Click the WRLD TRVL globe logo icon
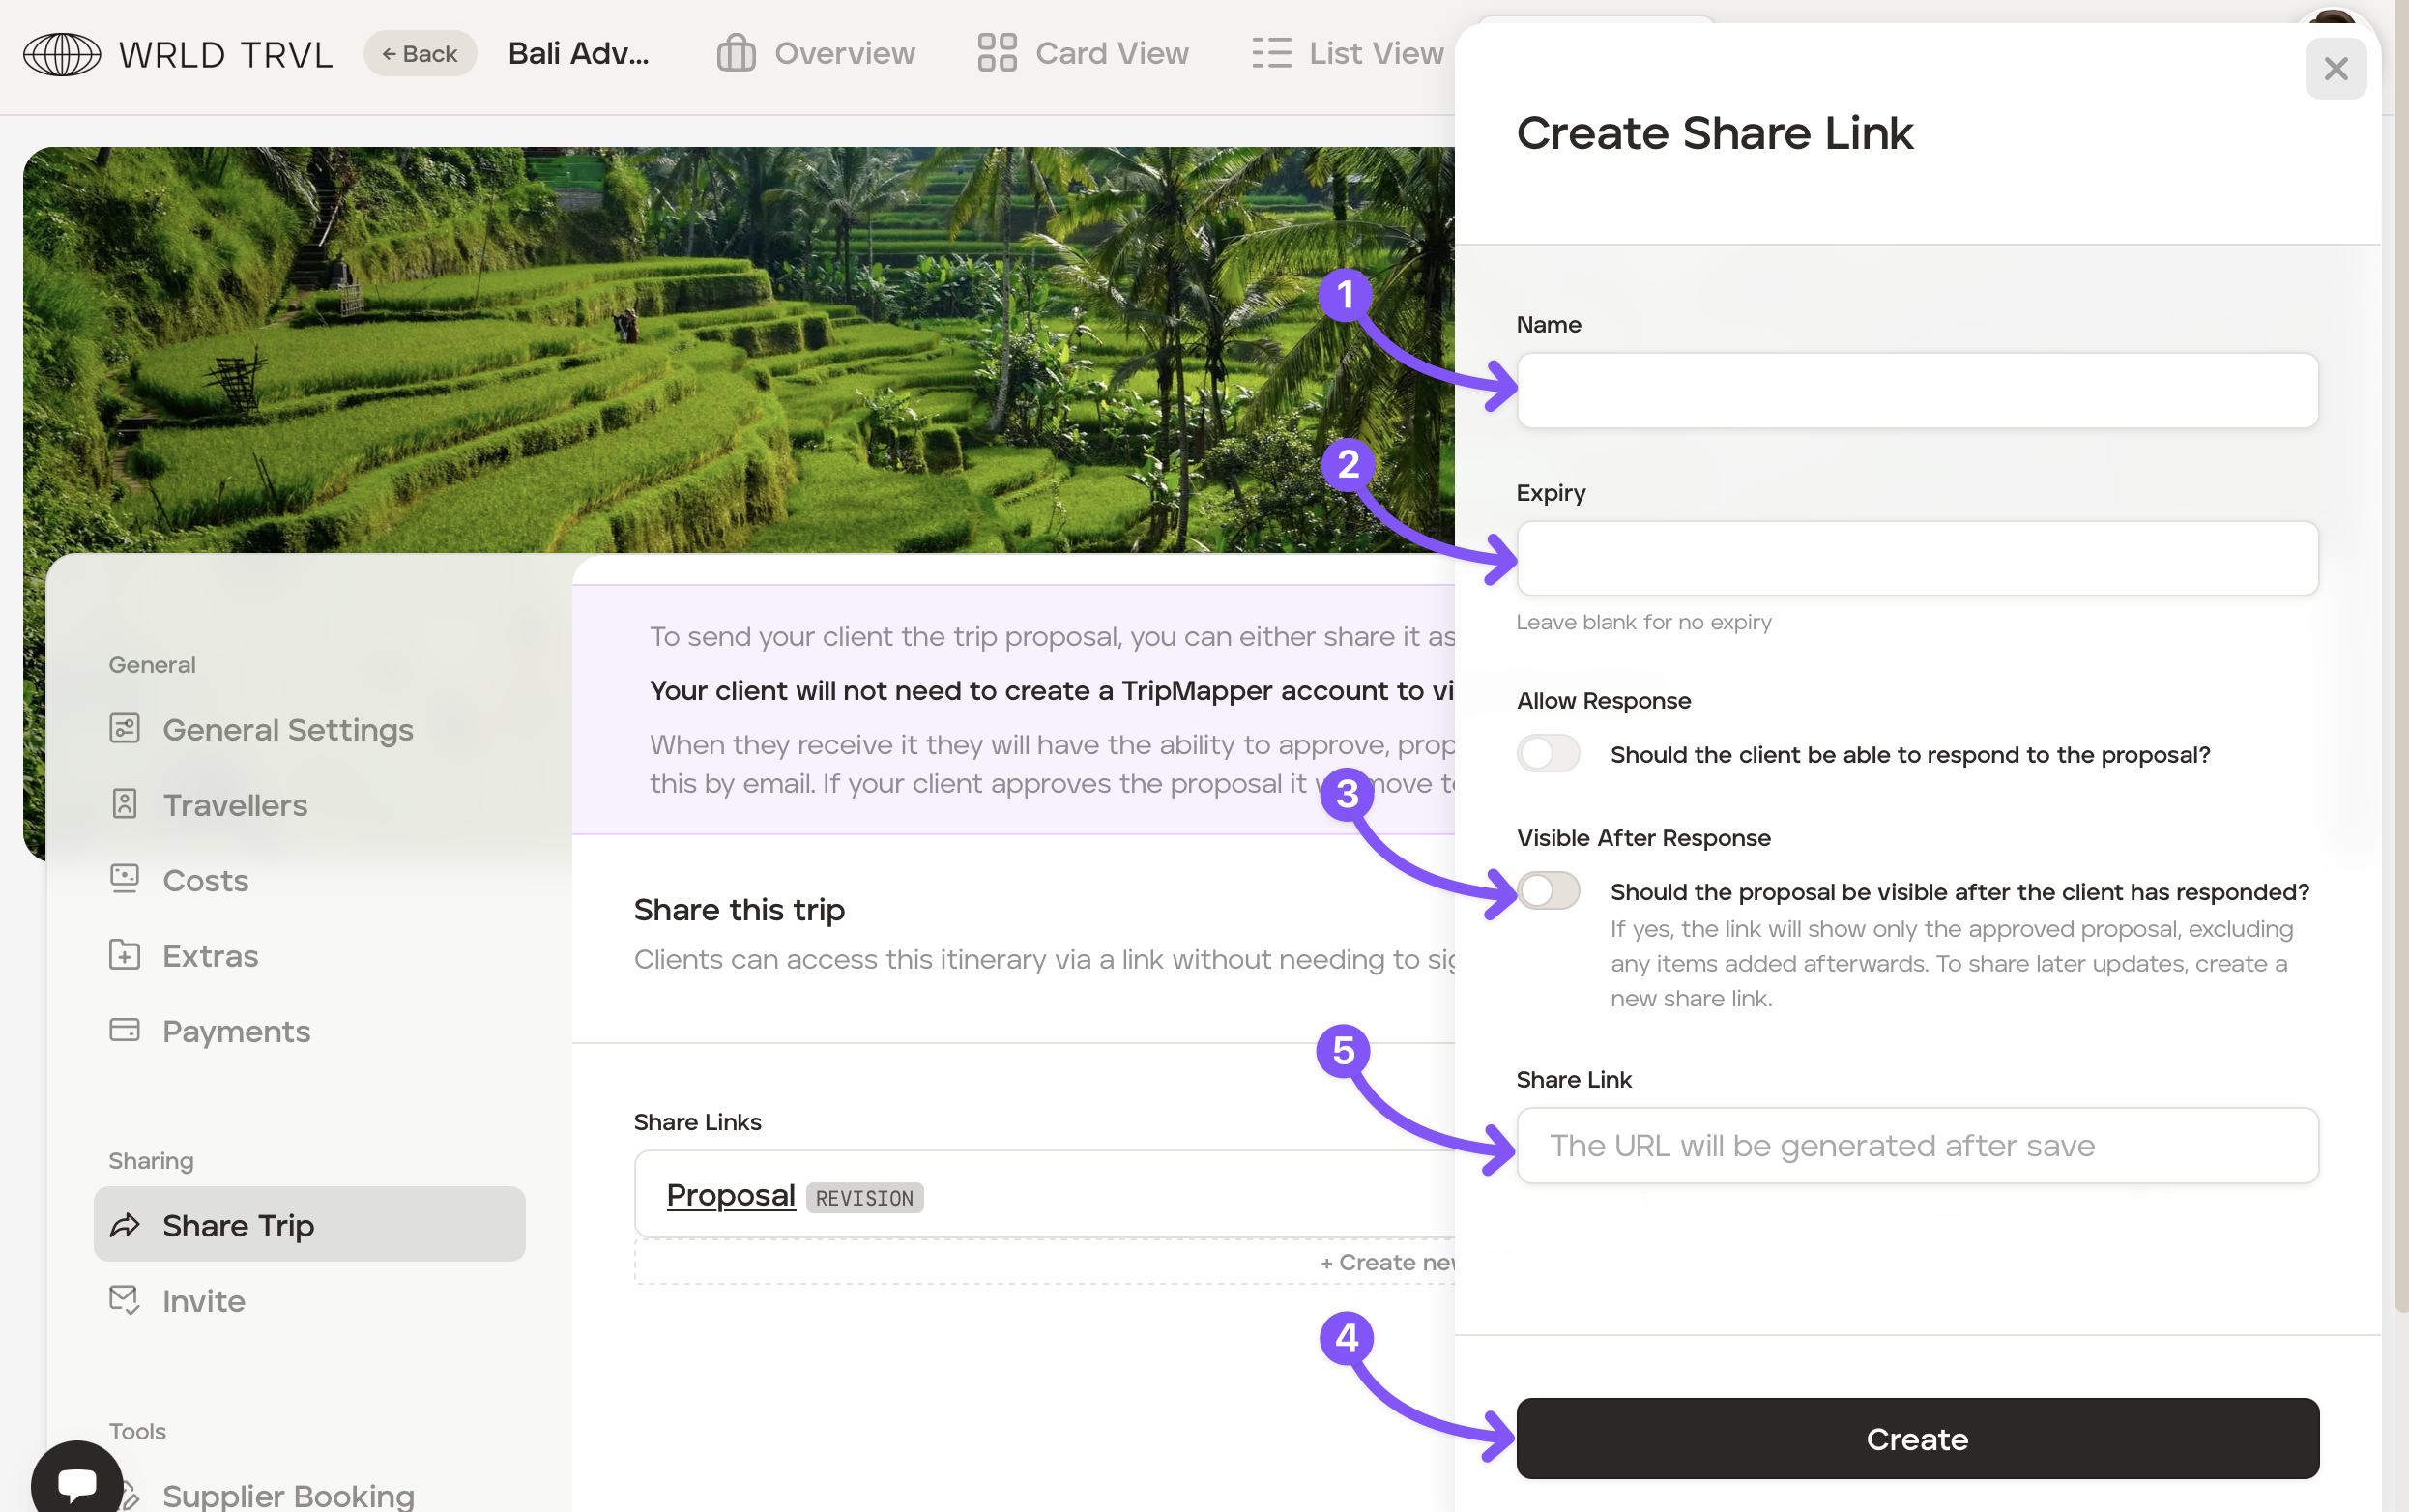Image resolution: width=2409 pixels, height=1512 pixels. pyautogui.click(x=62, y=54)
